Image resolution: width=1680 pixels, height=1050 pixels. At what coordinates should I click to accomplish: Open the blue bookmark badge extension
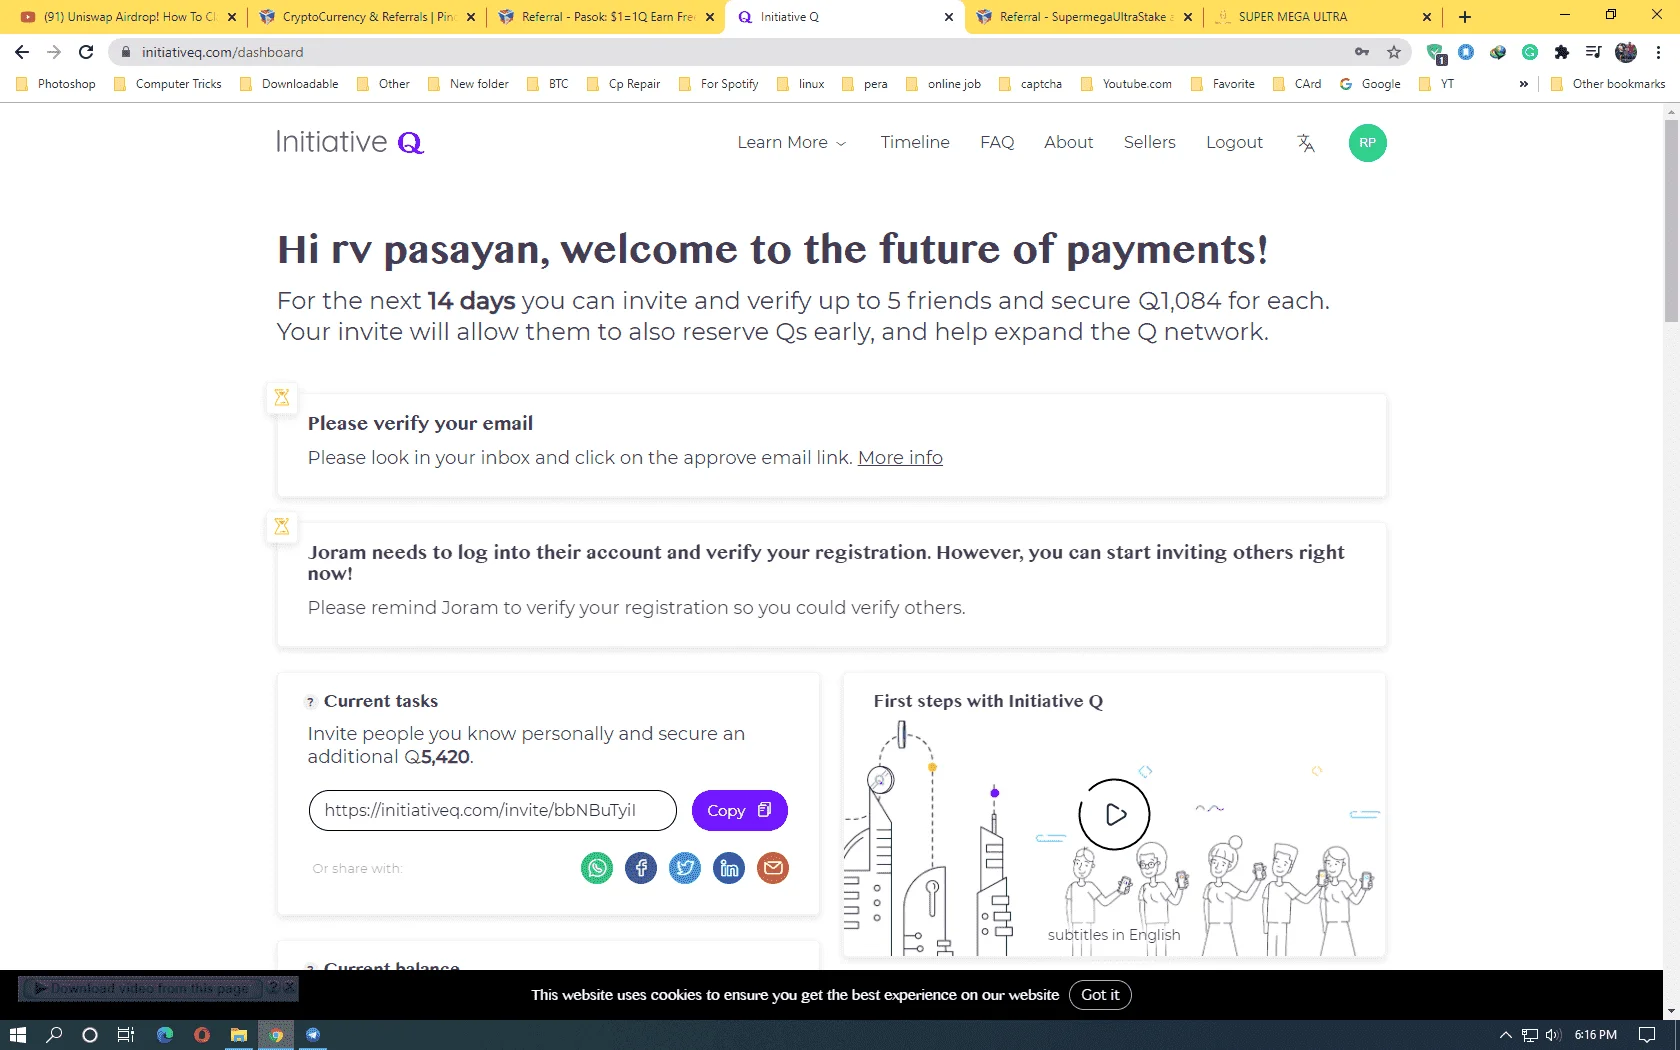pos(1466,52)
